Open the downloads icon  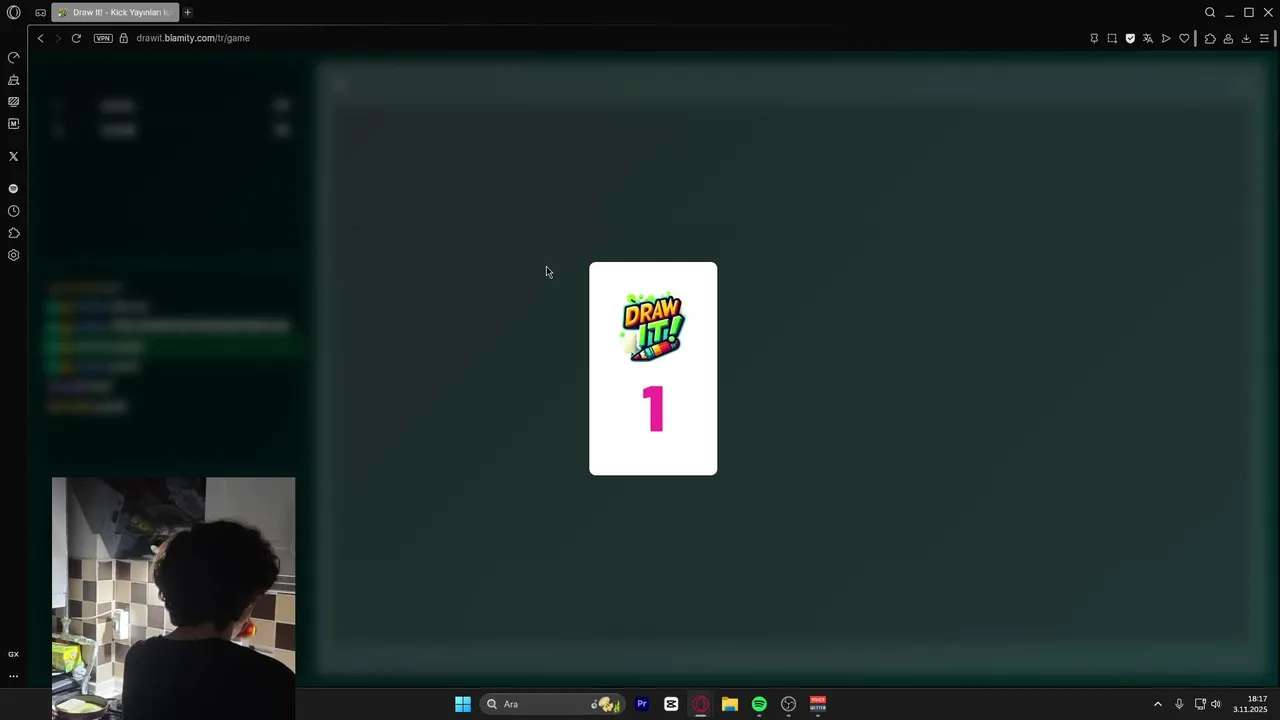click(x=1246, y=38)
